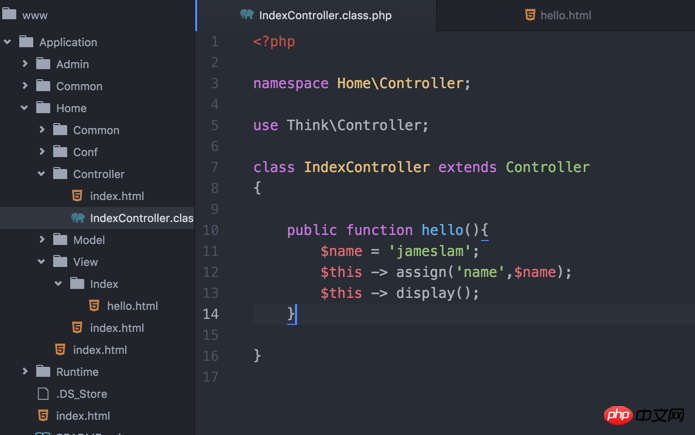Screen dimensions: 695x435
Task: Click the namespace keyword on line 3
Action: tap(291, 83)
